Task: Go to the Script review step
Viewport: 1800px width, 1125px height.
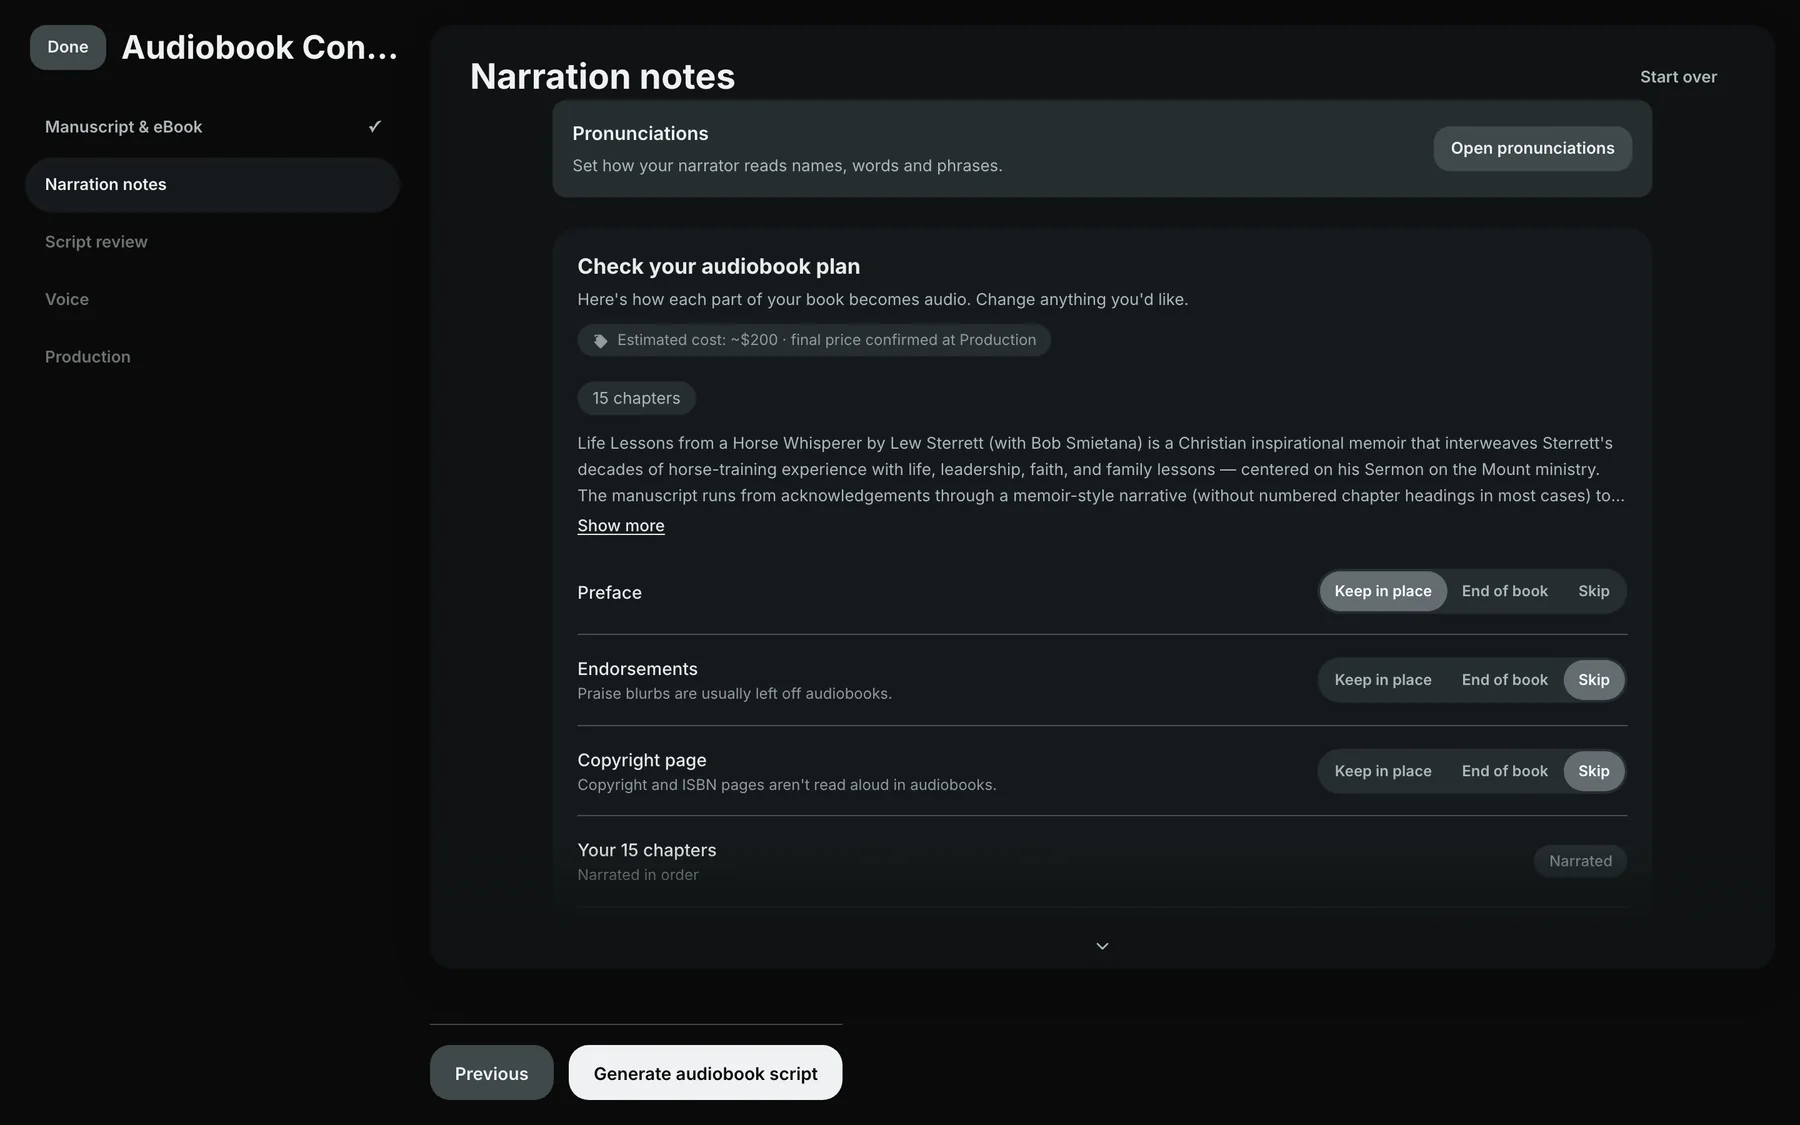Action: point(212,242)
